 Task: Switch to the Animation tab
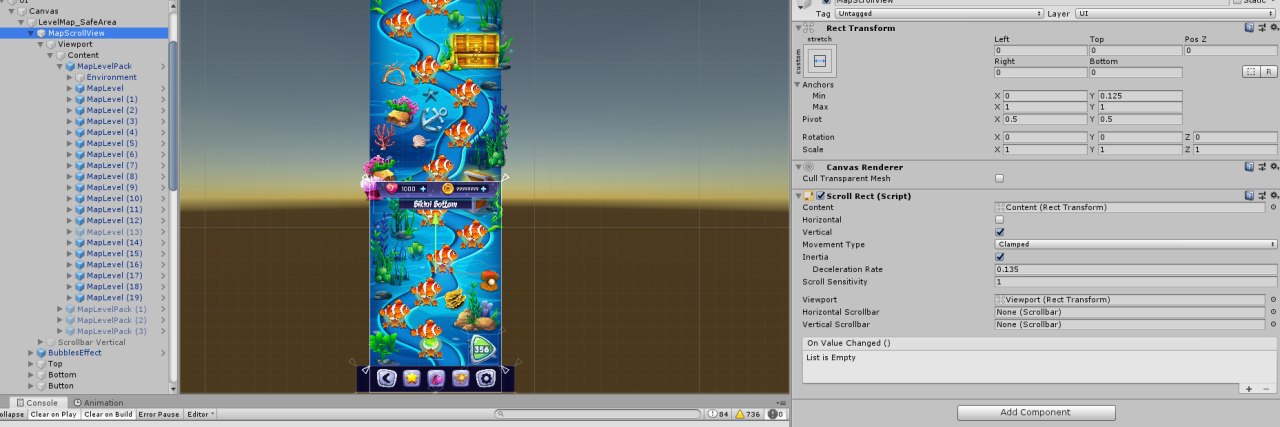(98, 403)
